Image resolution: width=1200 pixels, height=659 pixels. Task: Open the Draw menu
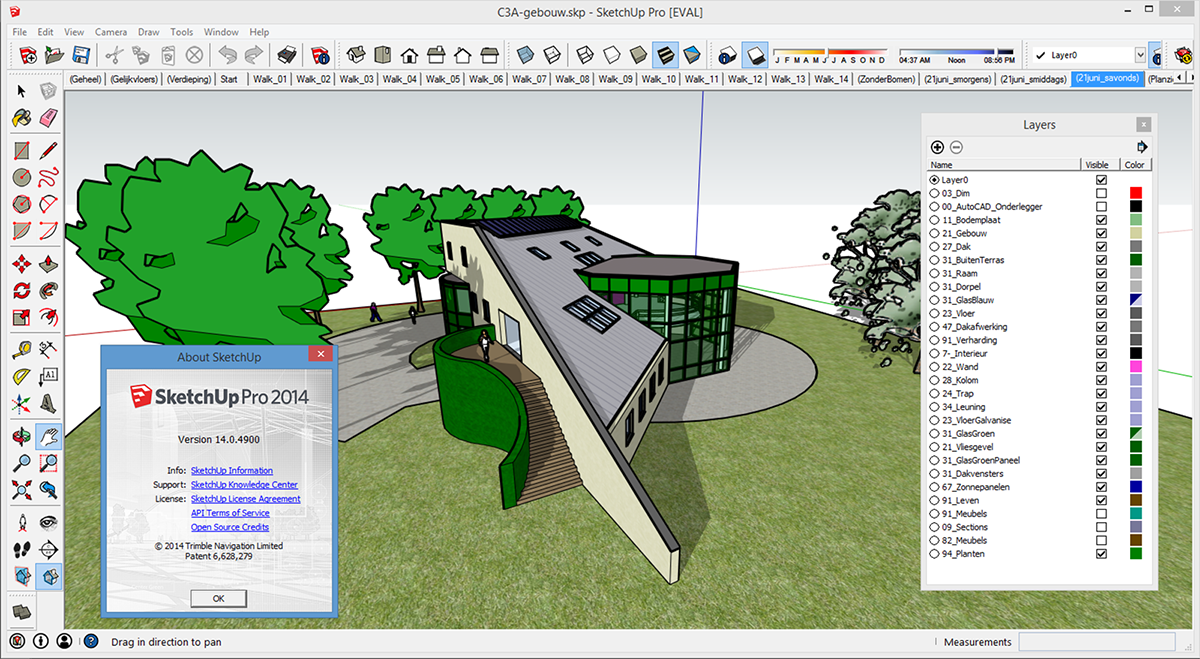pyautogui.click(x=148, y=32)
